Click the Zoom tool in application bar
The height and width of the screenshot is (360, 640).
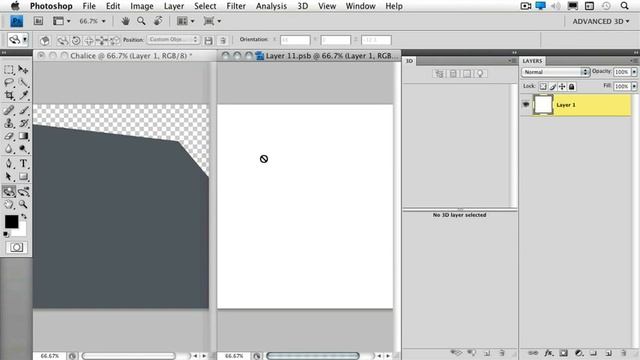click(141, 21)
